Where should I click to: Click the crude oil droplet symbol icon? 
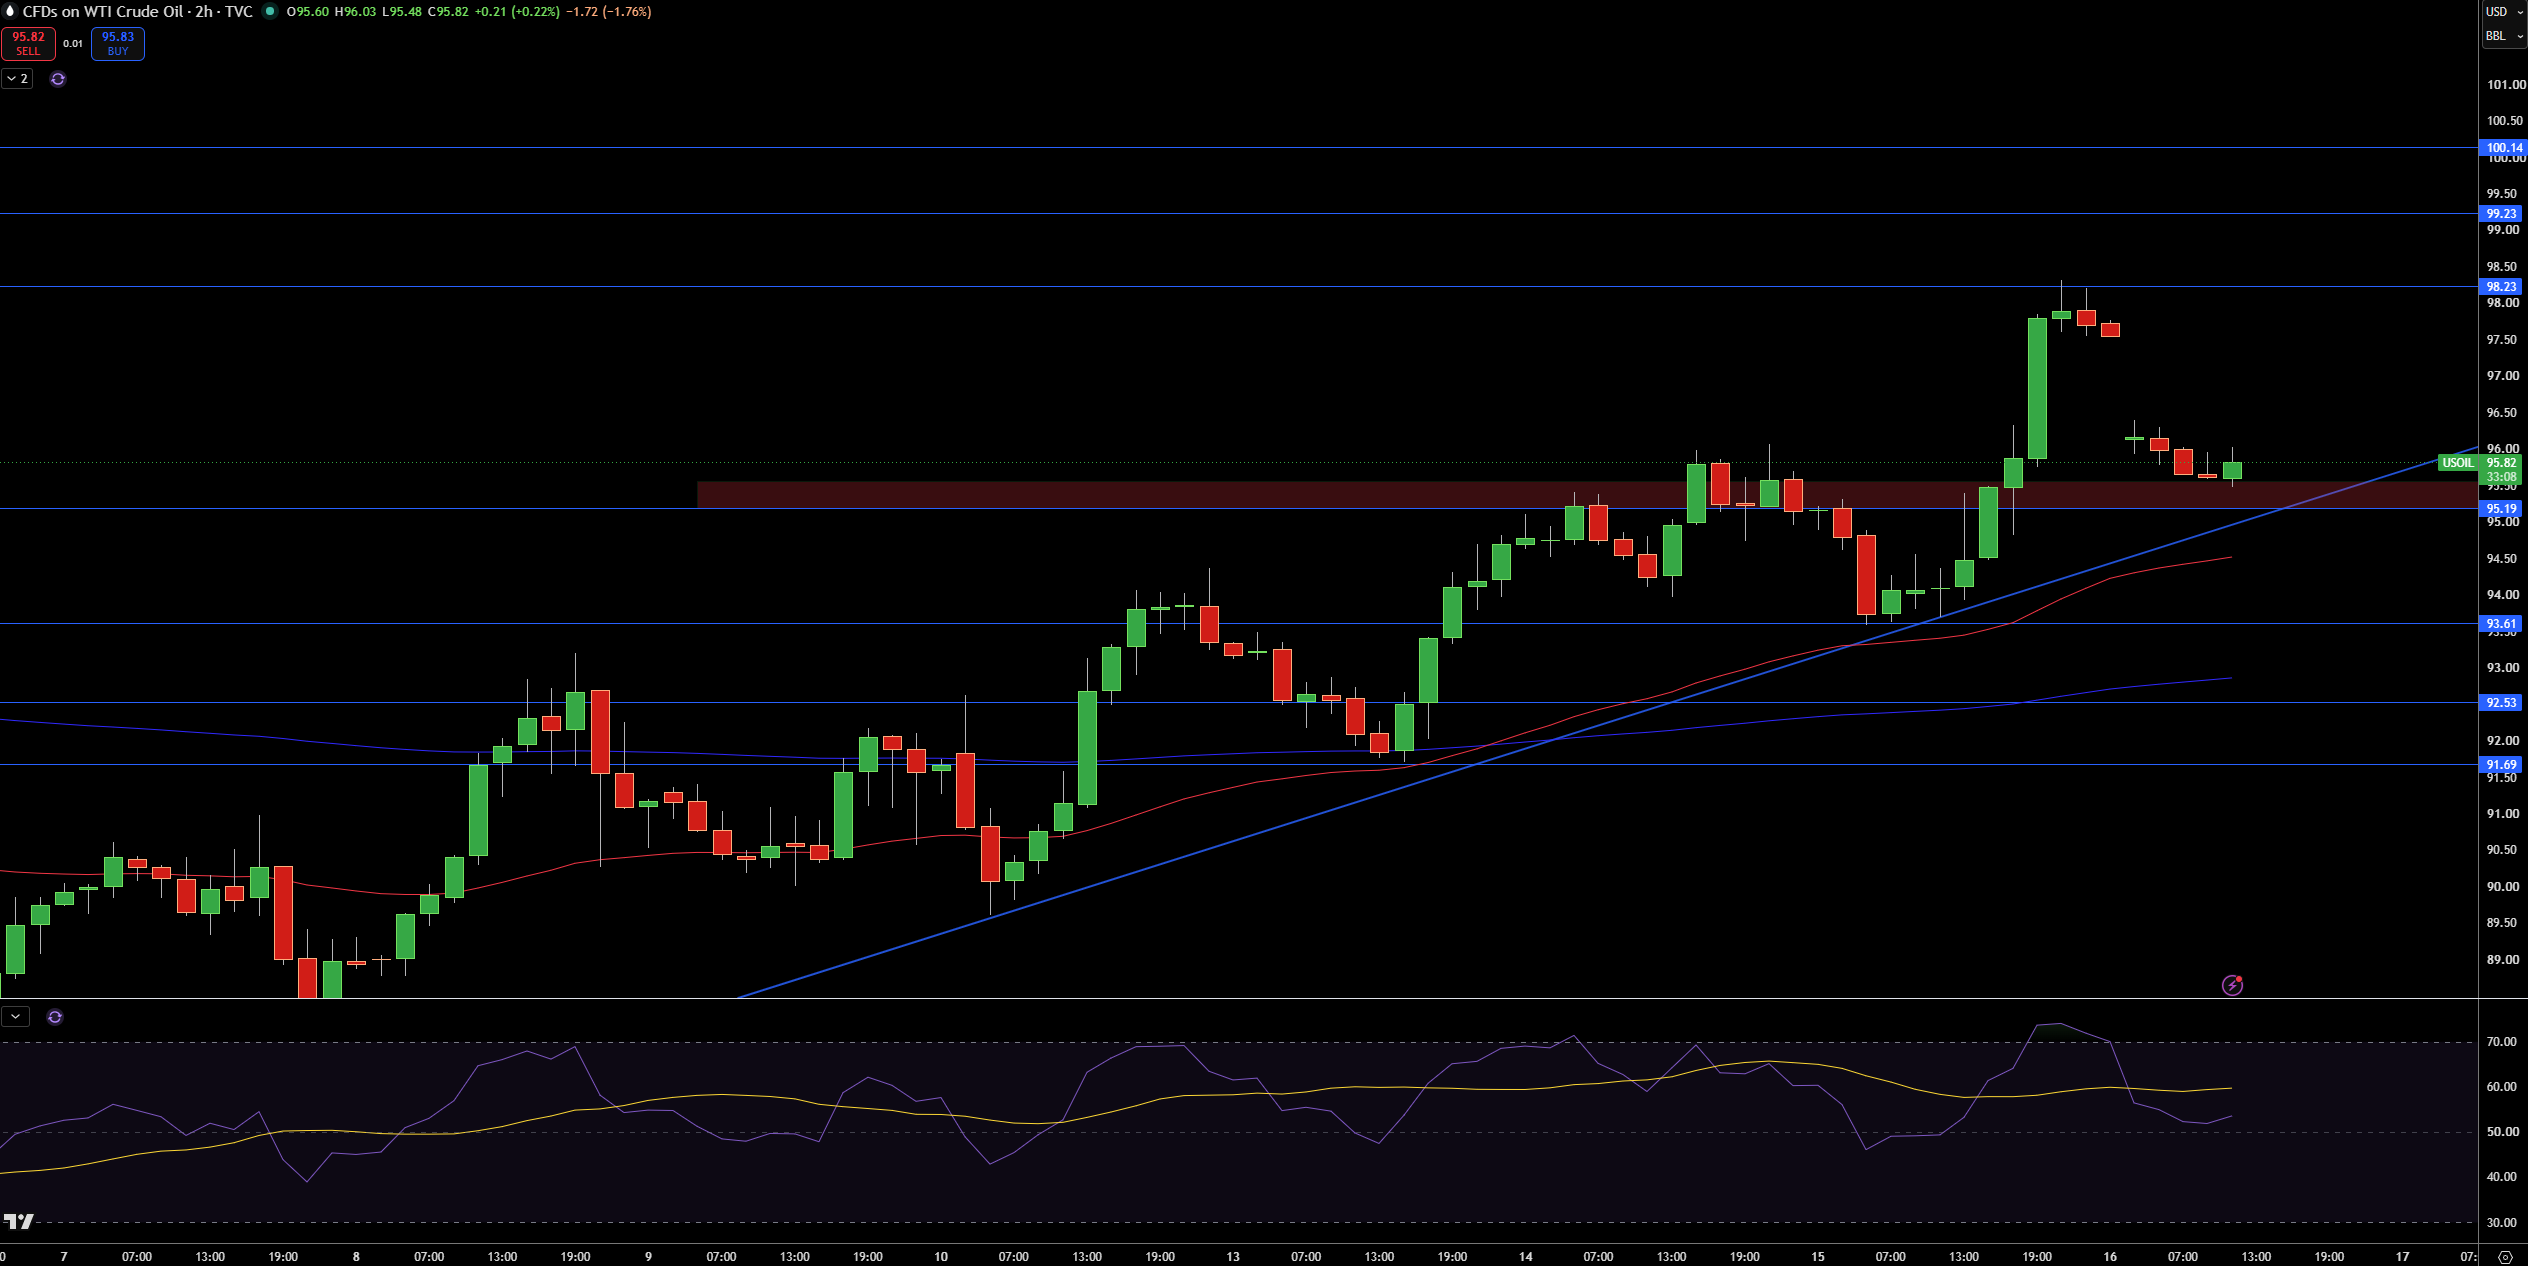10,11
